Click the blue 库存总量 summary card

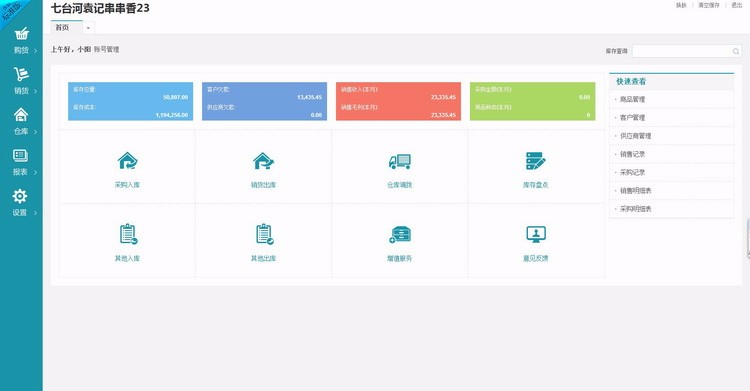click(131, 101)
